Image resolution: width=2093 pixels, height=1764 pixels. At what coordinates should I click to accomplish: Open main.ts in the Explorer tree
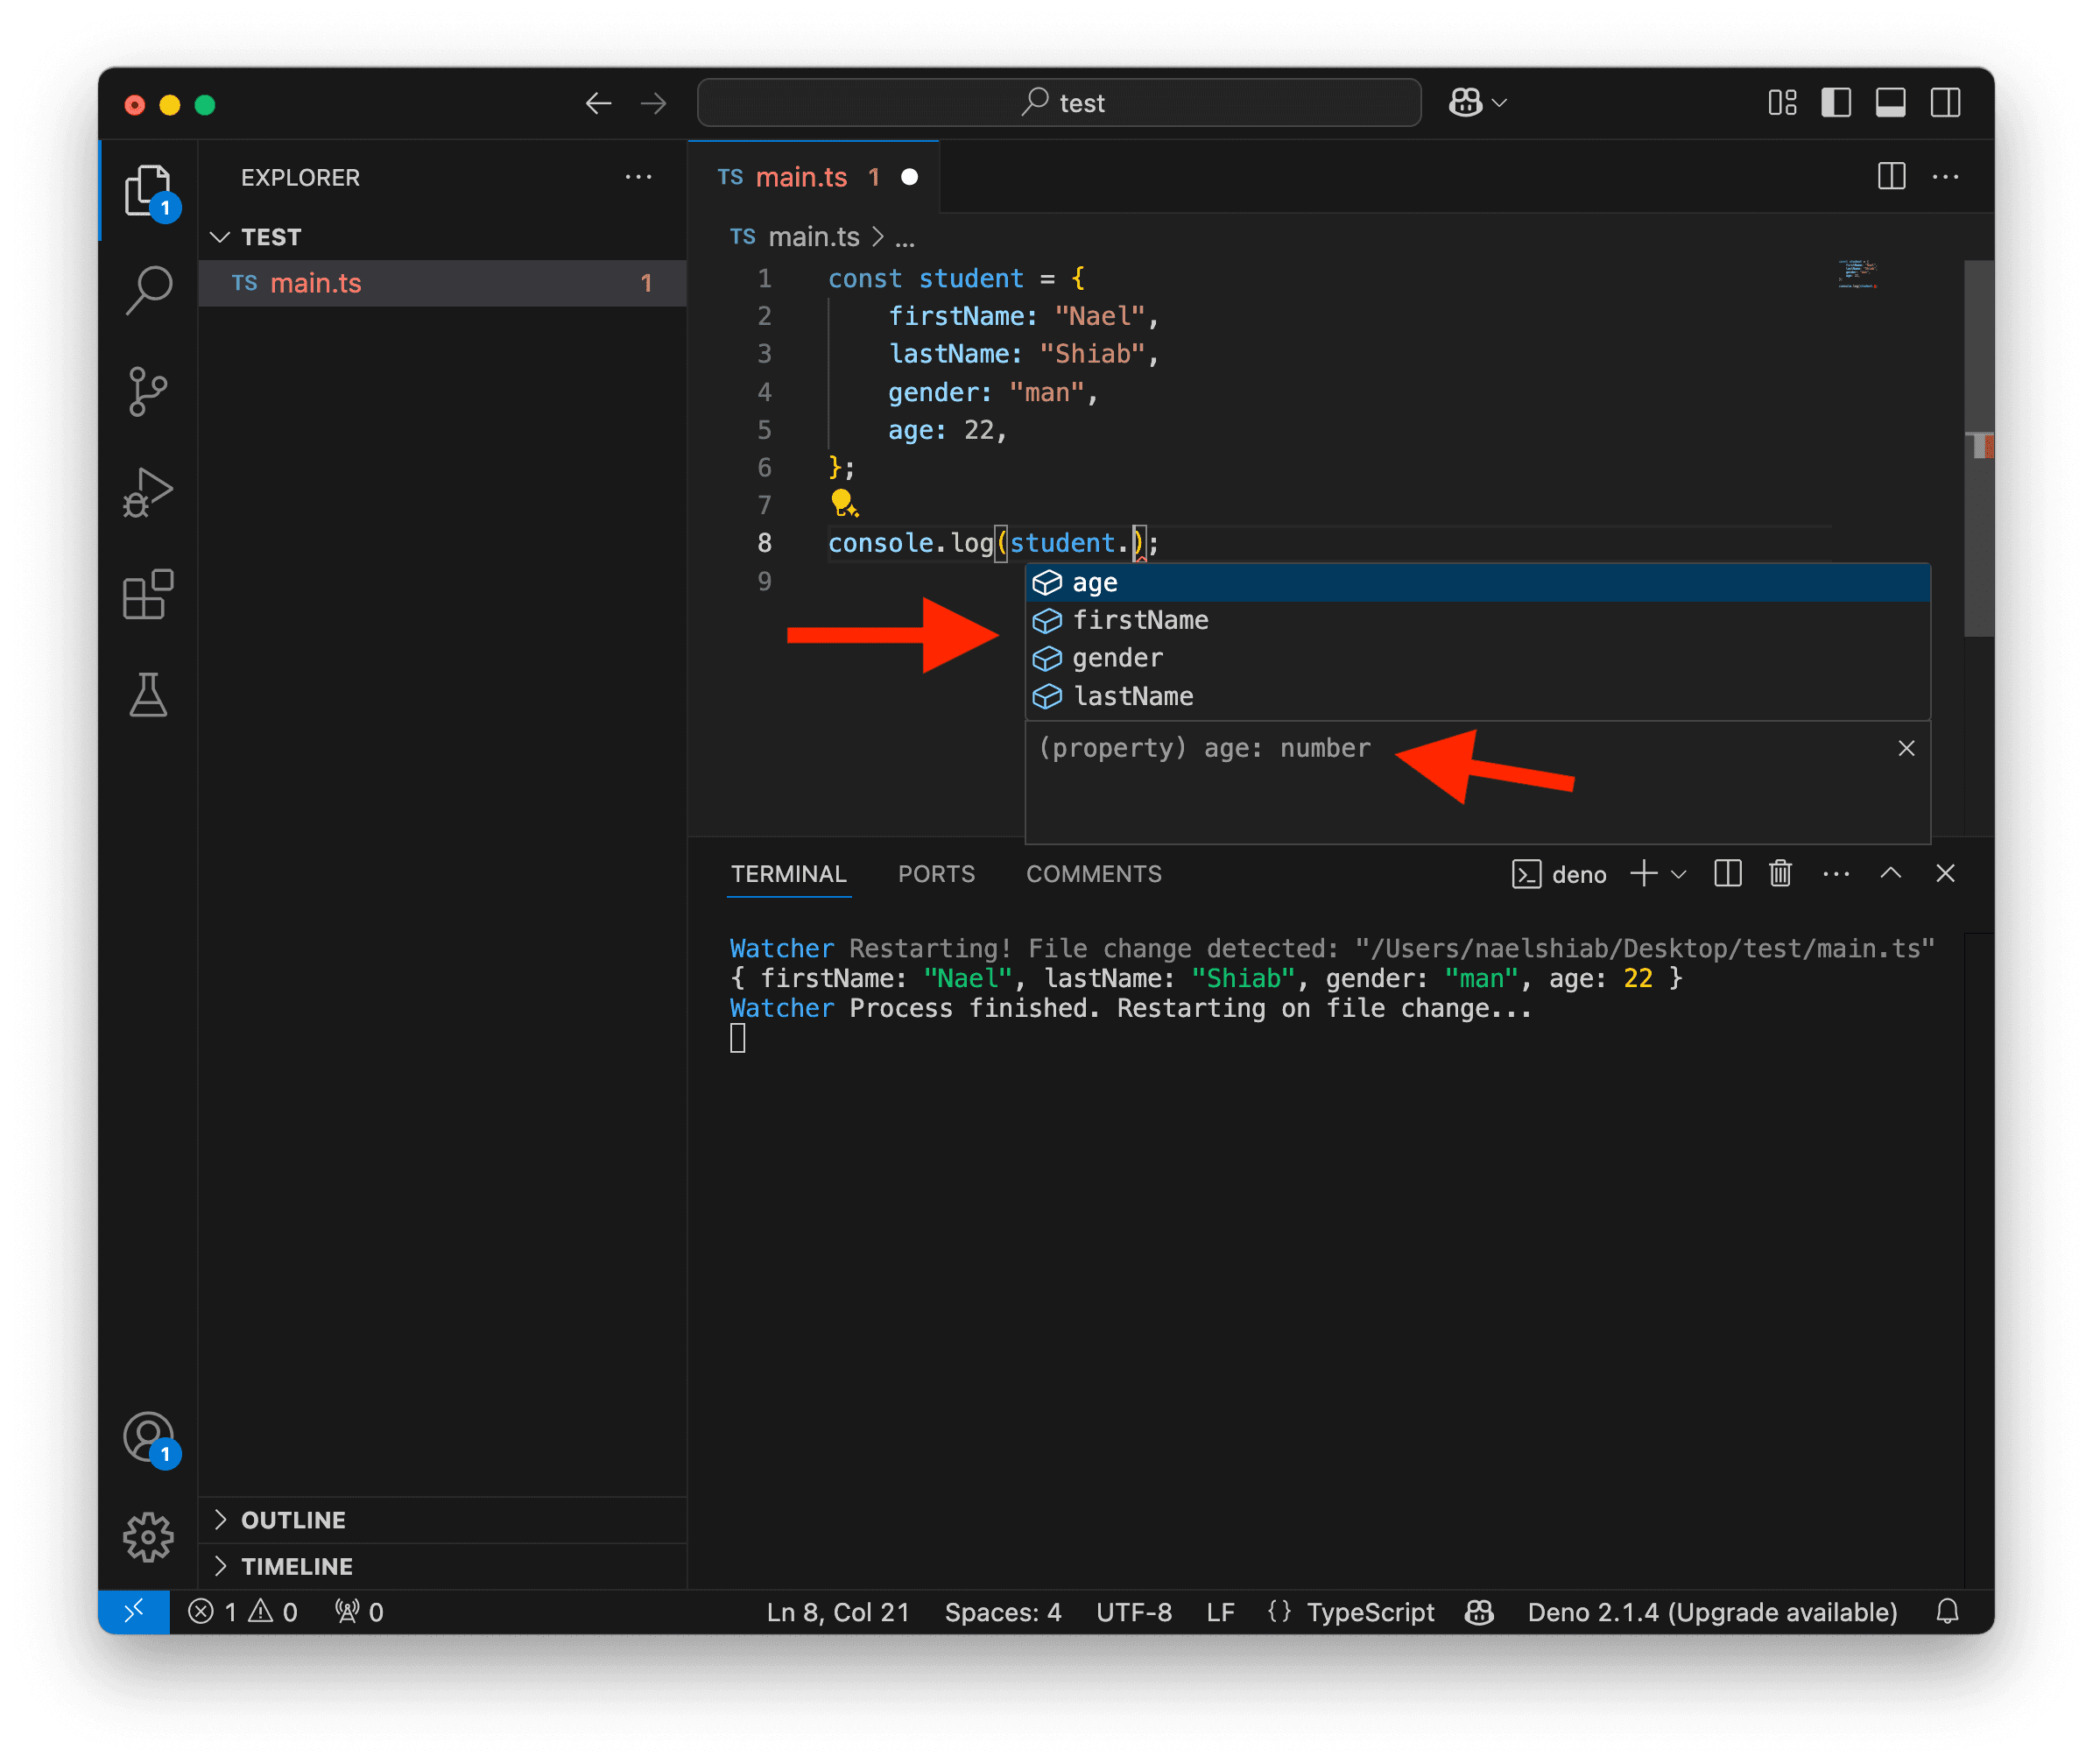(442, 283)
